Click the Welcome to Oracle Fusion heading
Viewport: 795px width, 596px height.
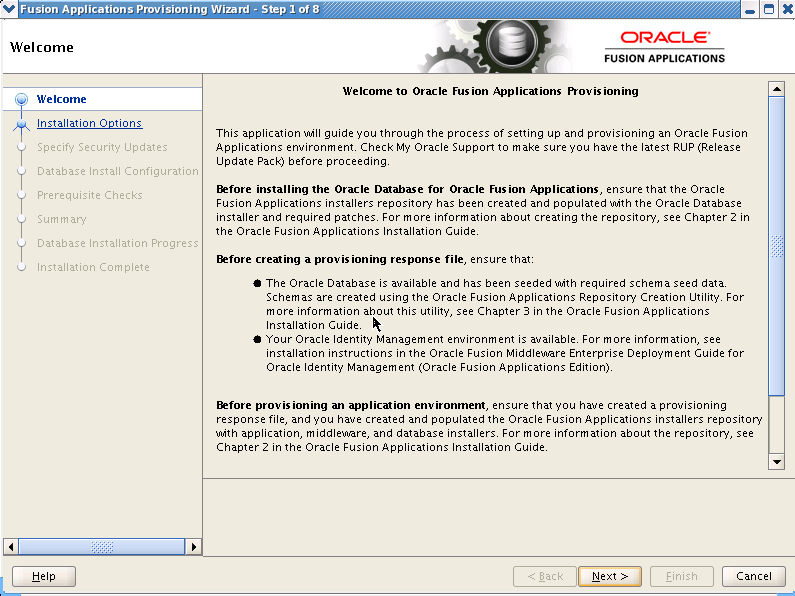490,91
